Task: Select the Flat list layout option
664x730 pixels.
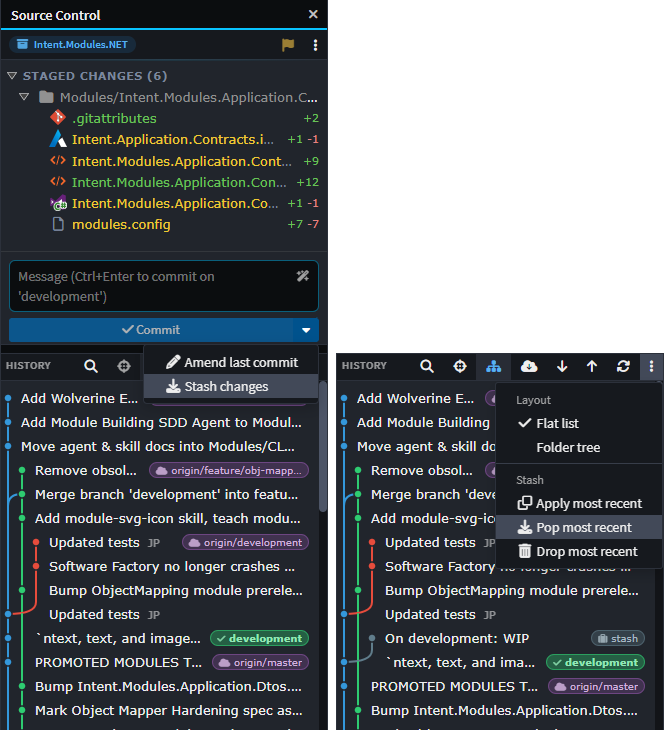Action: pos(579,423)
